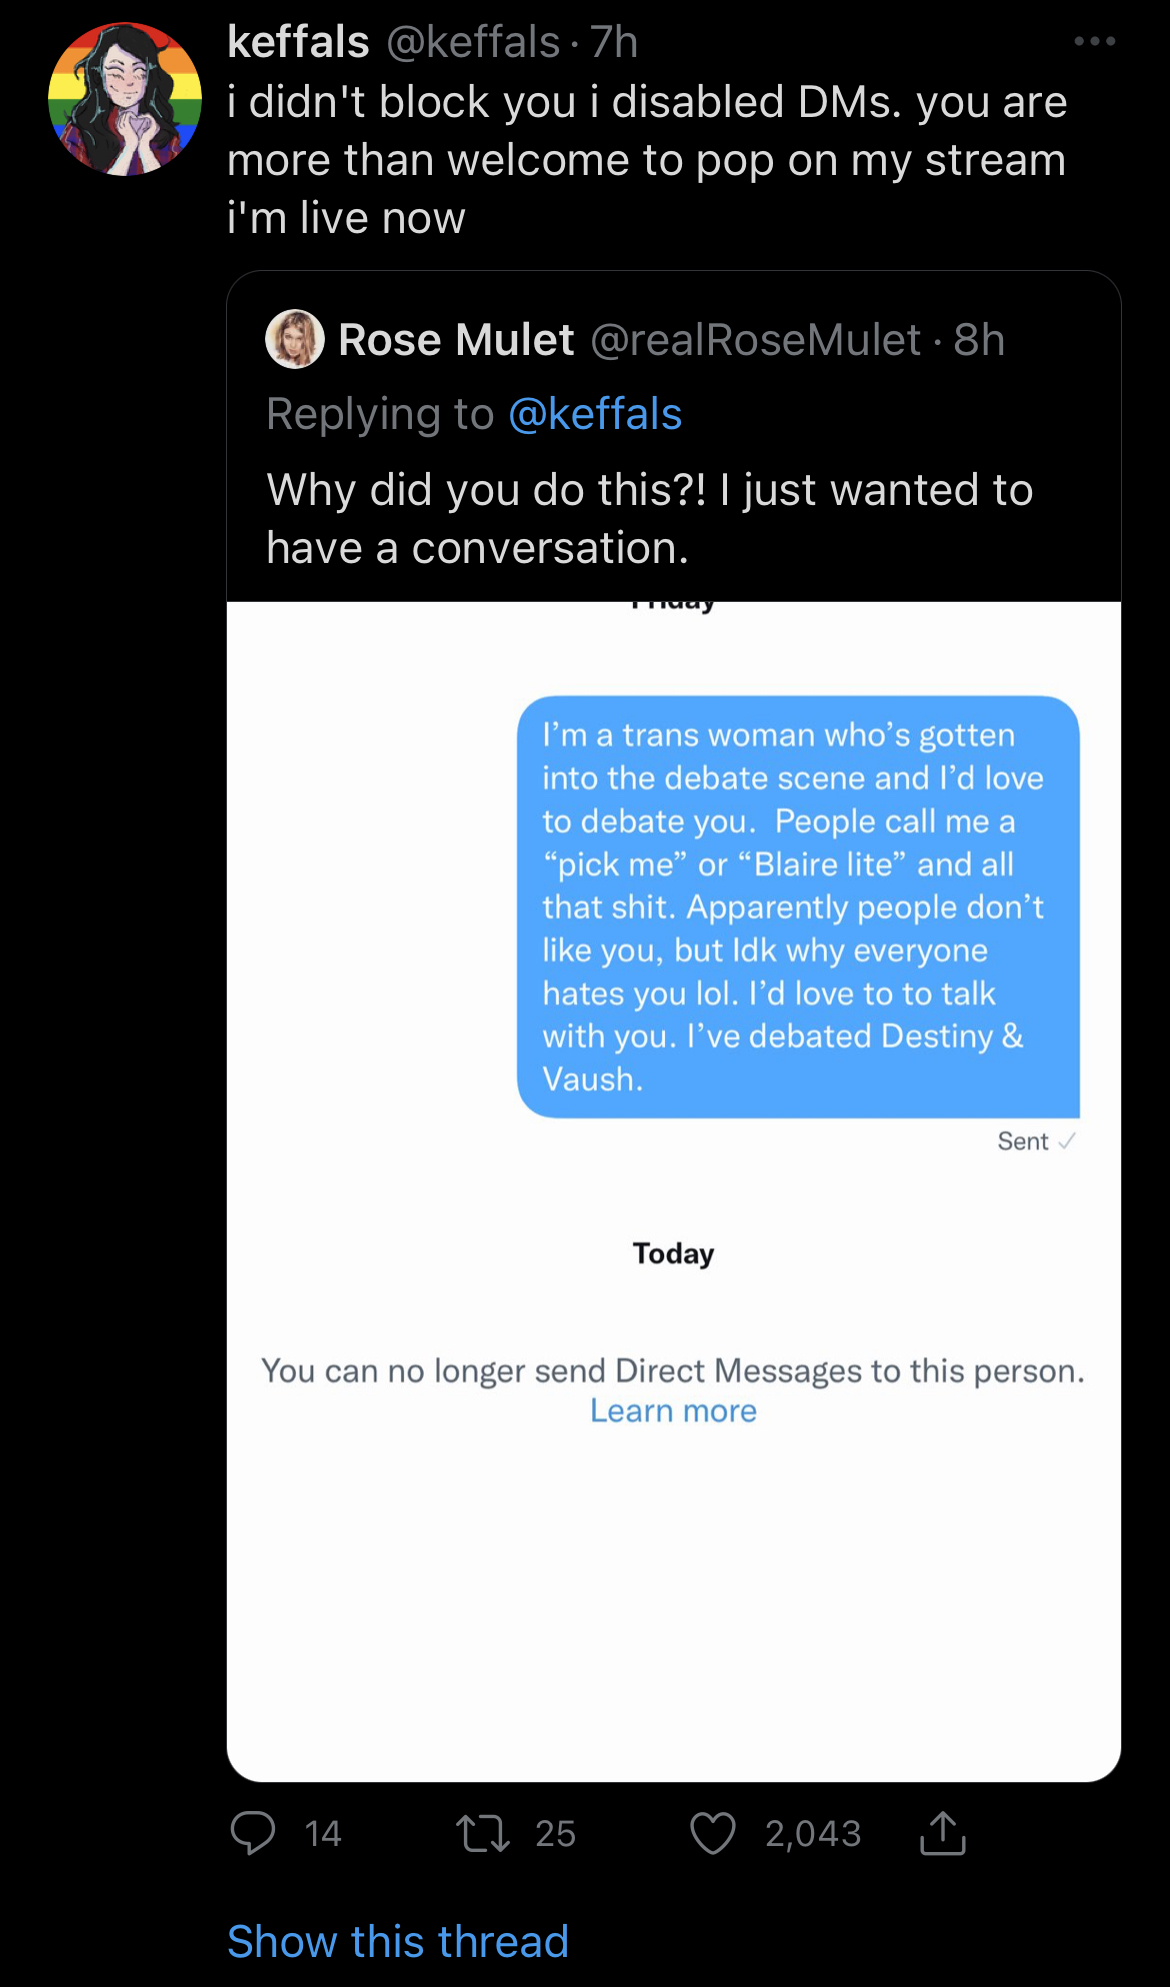Open the @realRoseMulet handle
Image resolution: width=1170 pixels, height=1987 pixels.
756,340
